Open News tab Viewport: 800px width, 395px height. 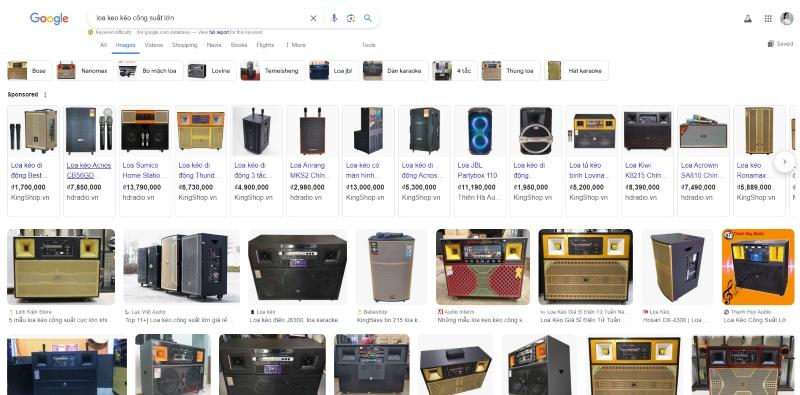[214, 45]
